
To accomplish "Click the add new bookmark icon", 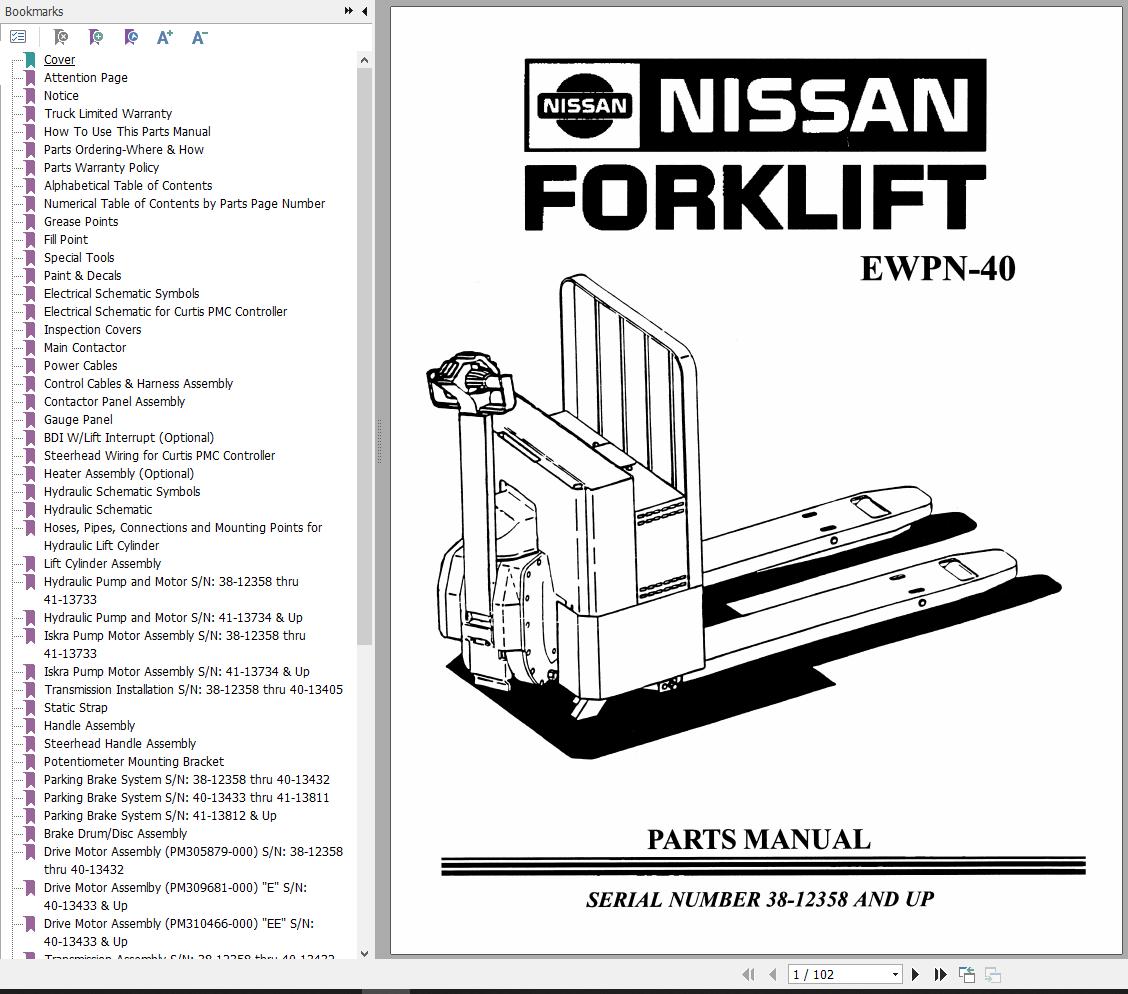I will [95, 37].
